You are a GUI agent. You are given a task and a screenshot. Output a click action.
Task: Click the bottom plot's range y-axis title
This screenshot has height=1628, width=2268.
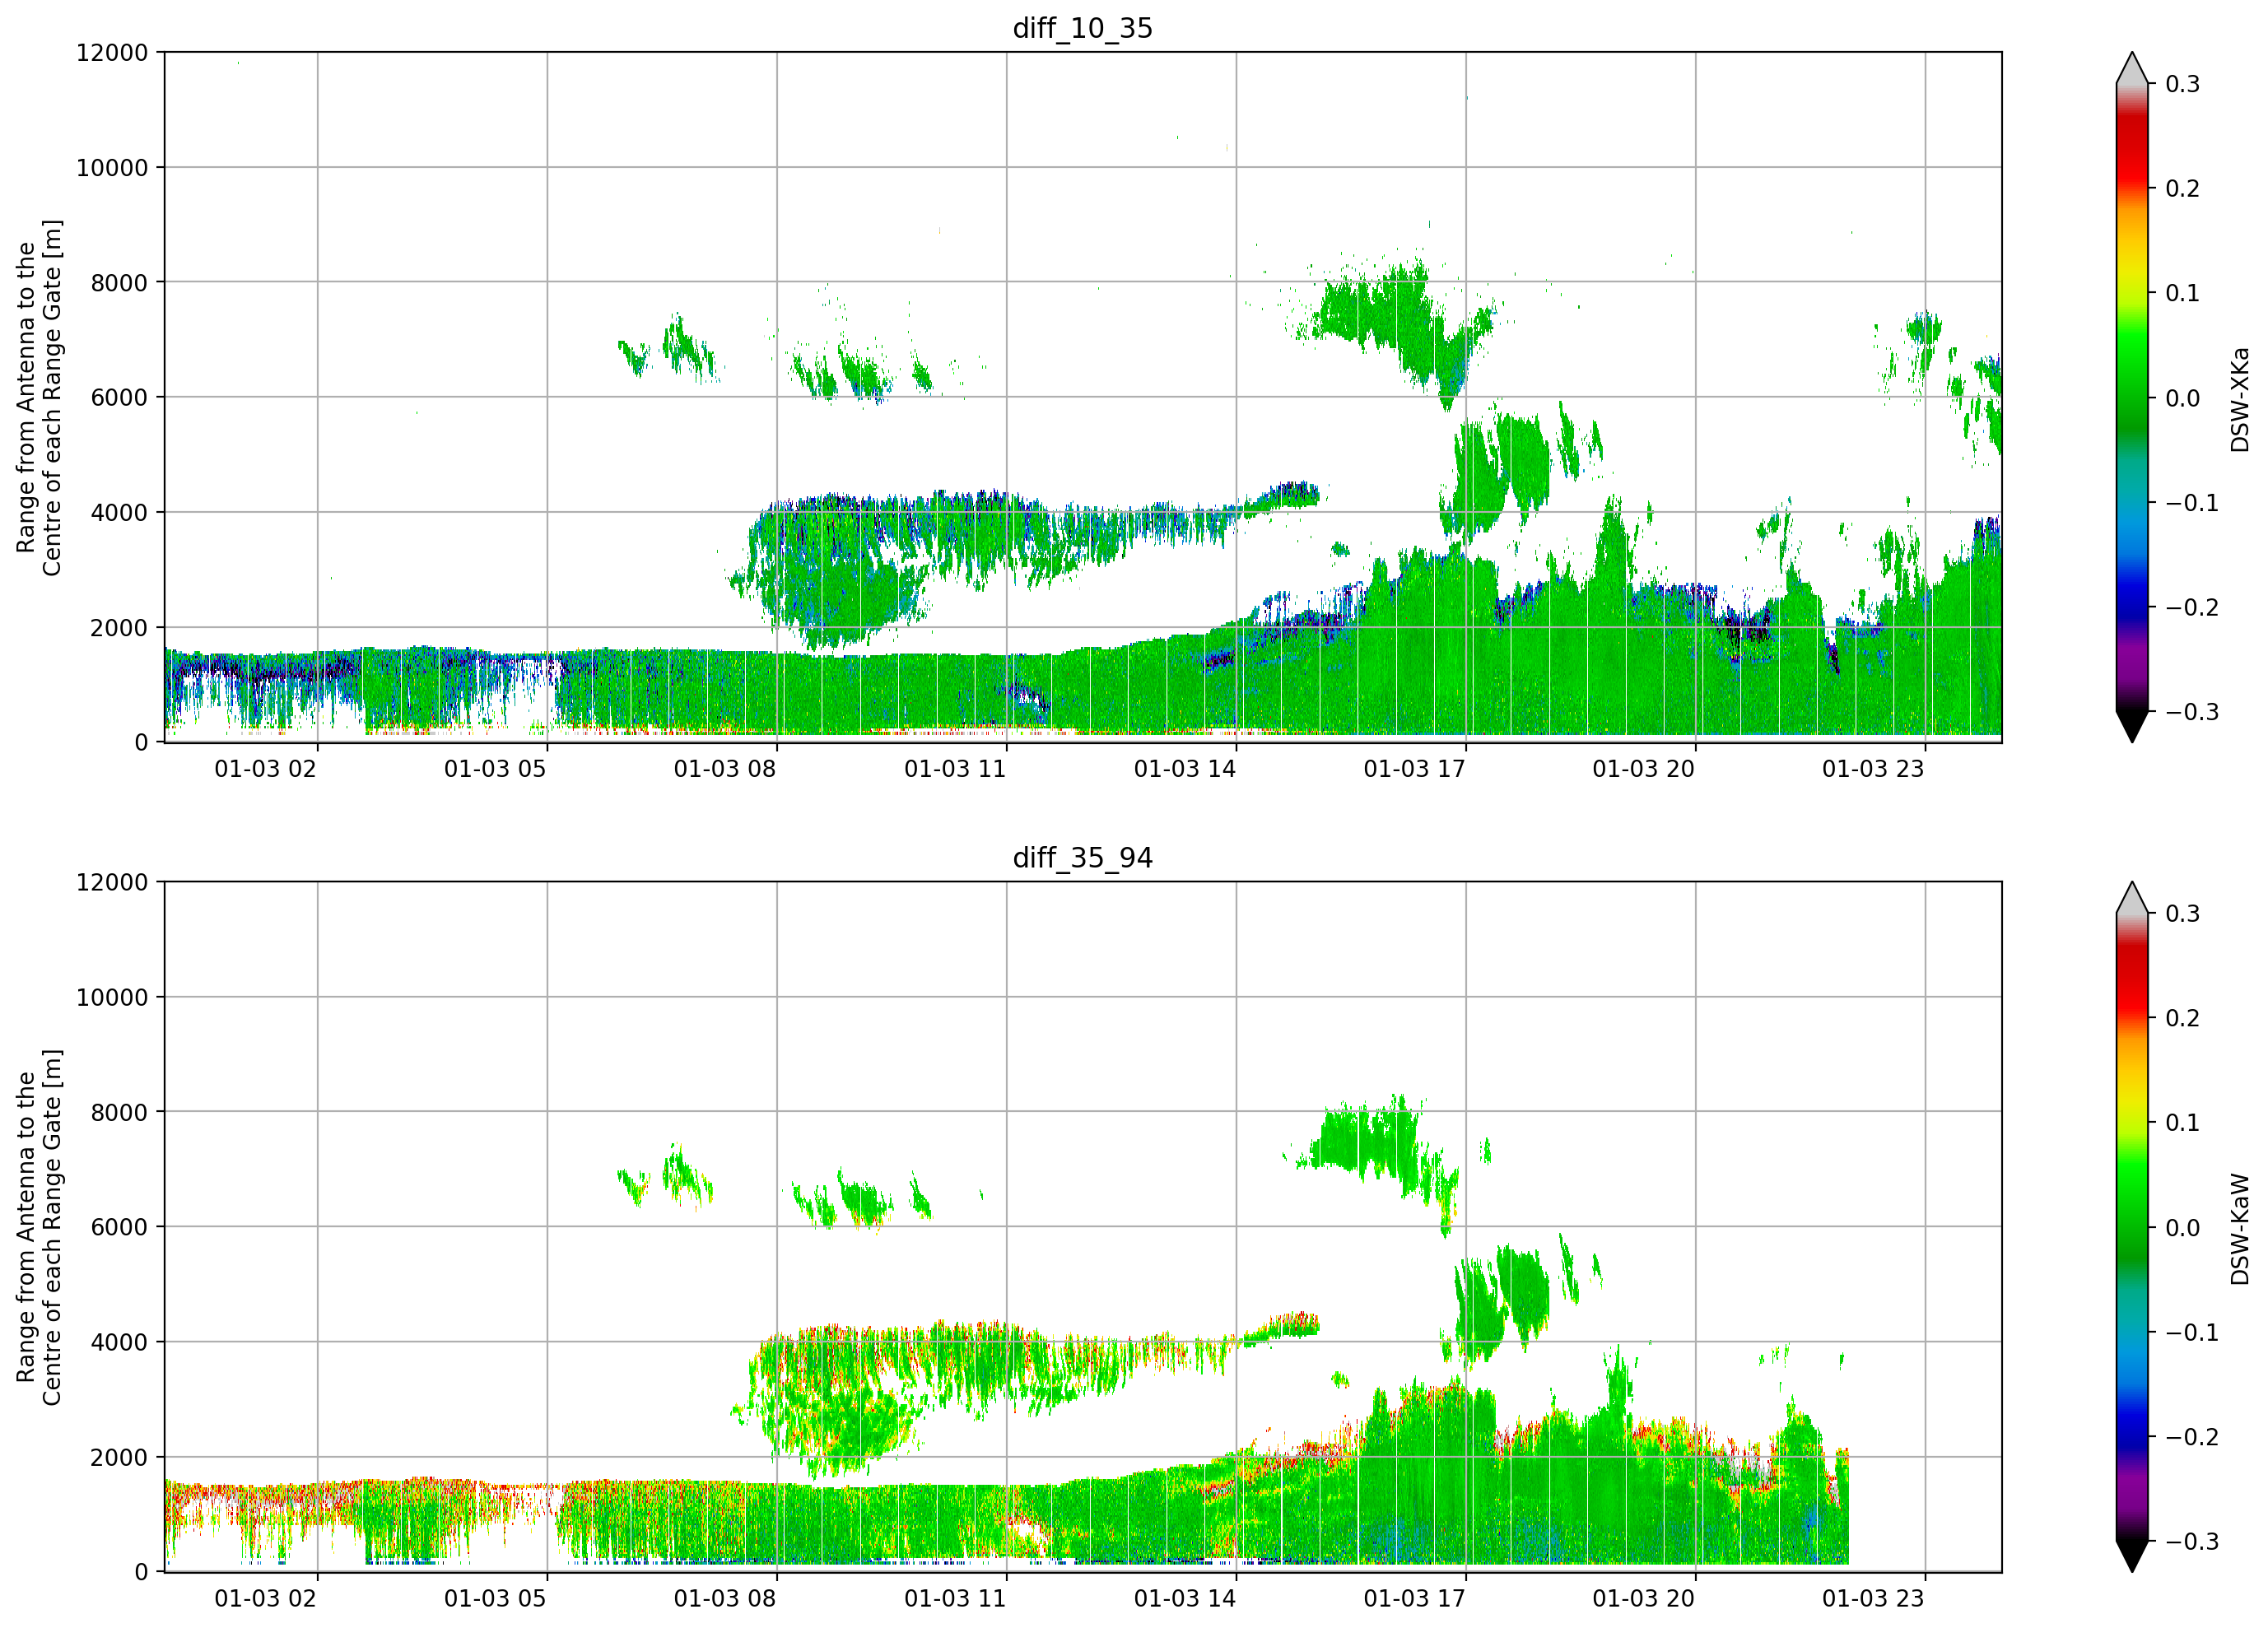39,1227
